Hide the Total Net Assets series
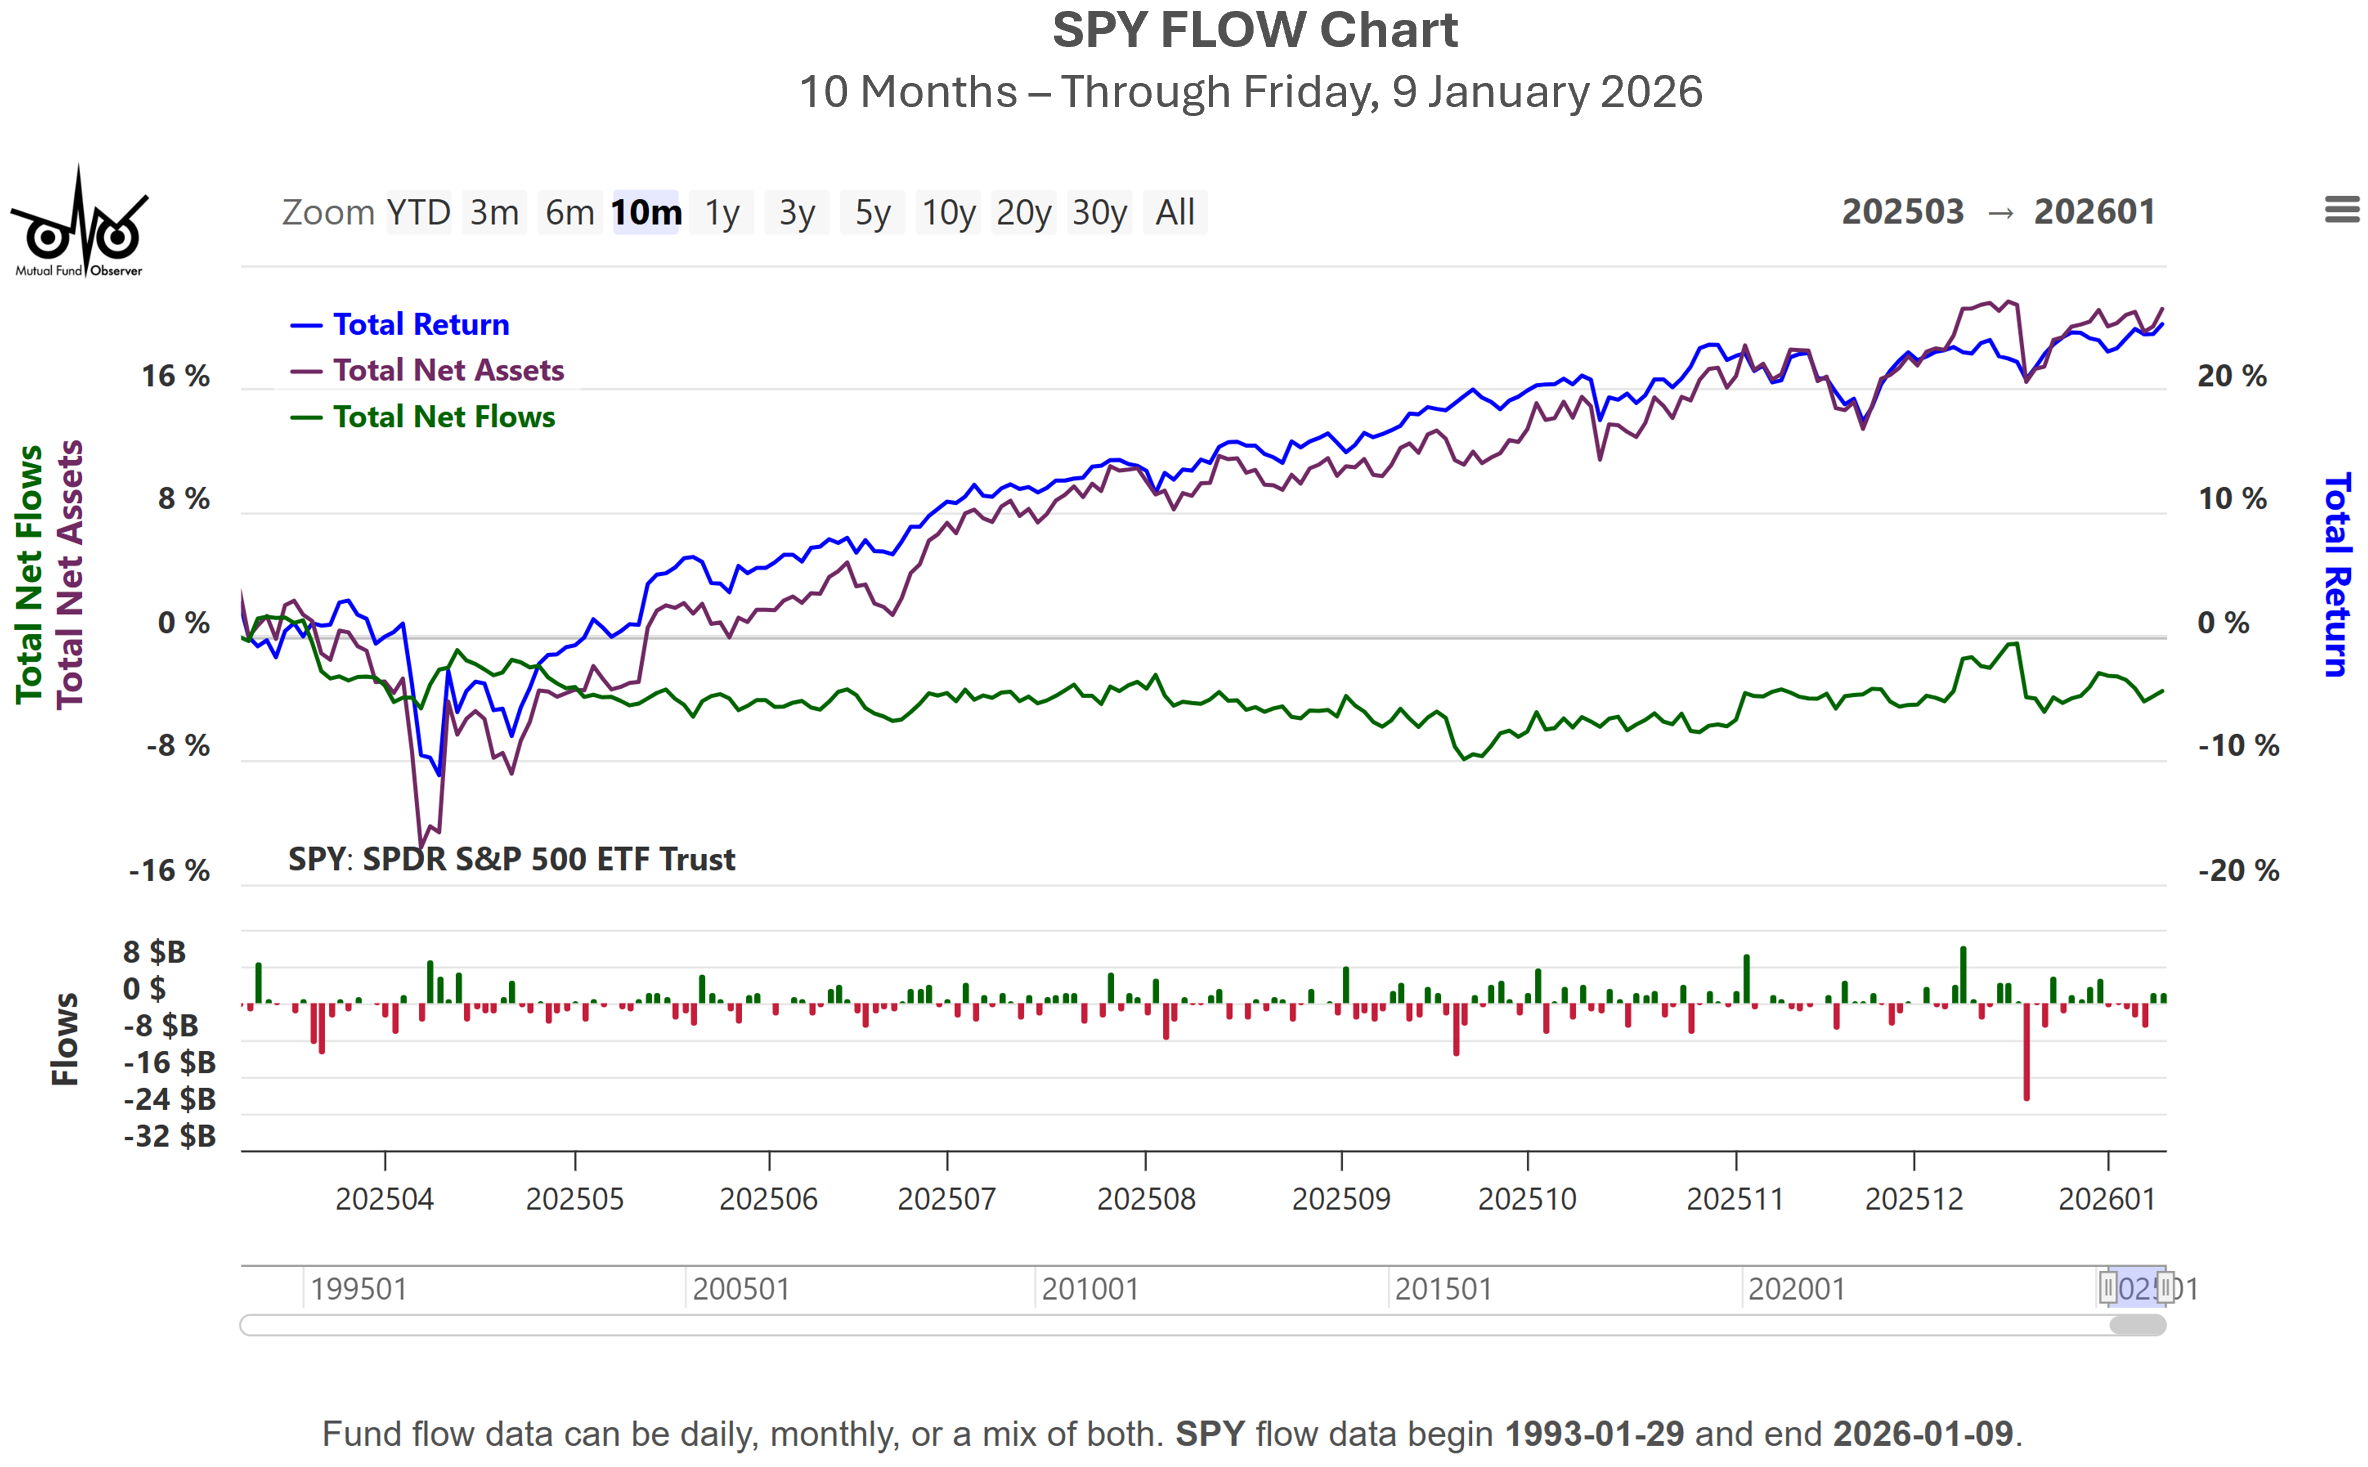 (448, 370)
